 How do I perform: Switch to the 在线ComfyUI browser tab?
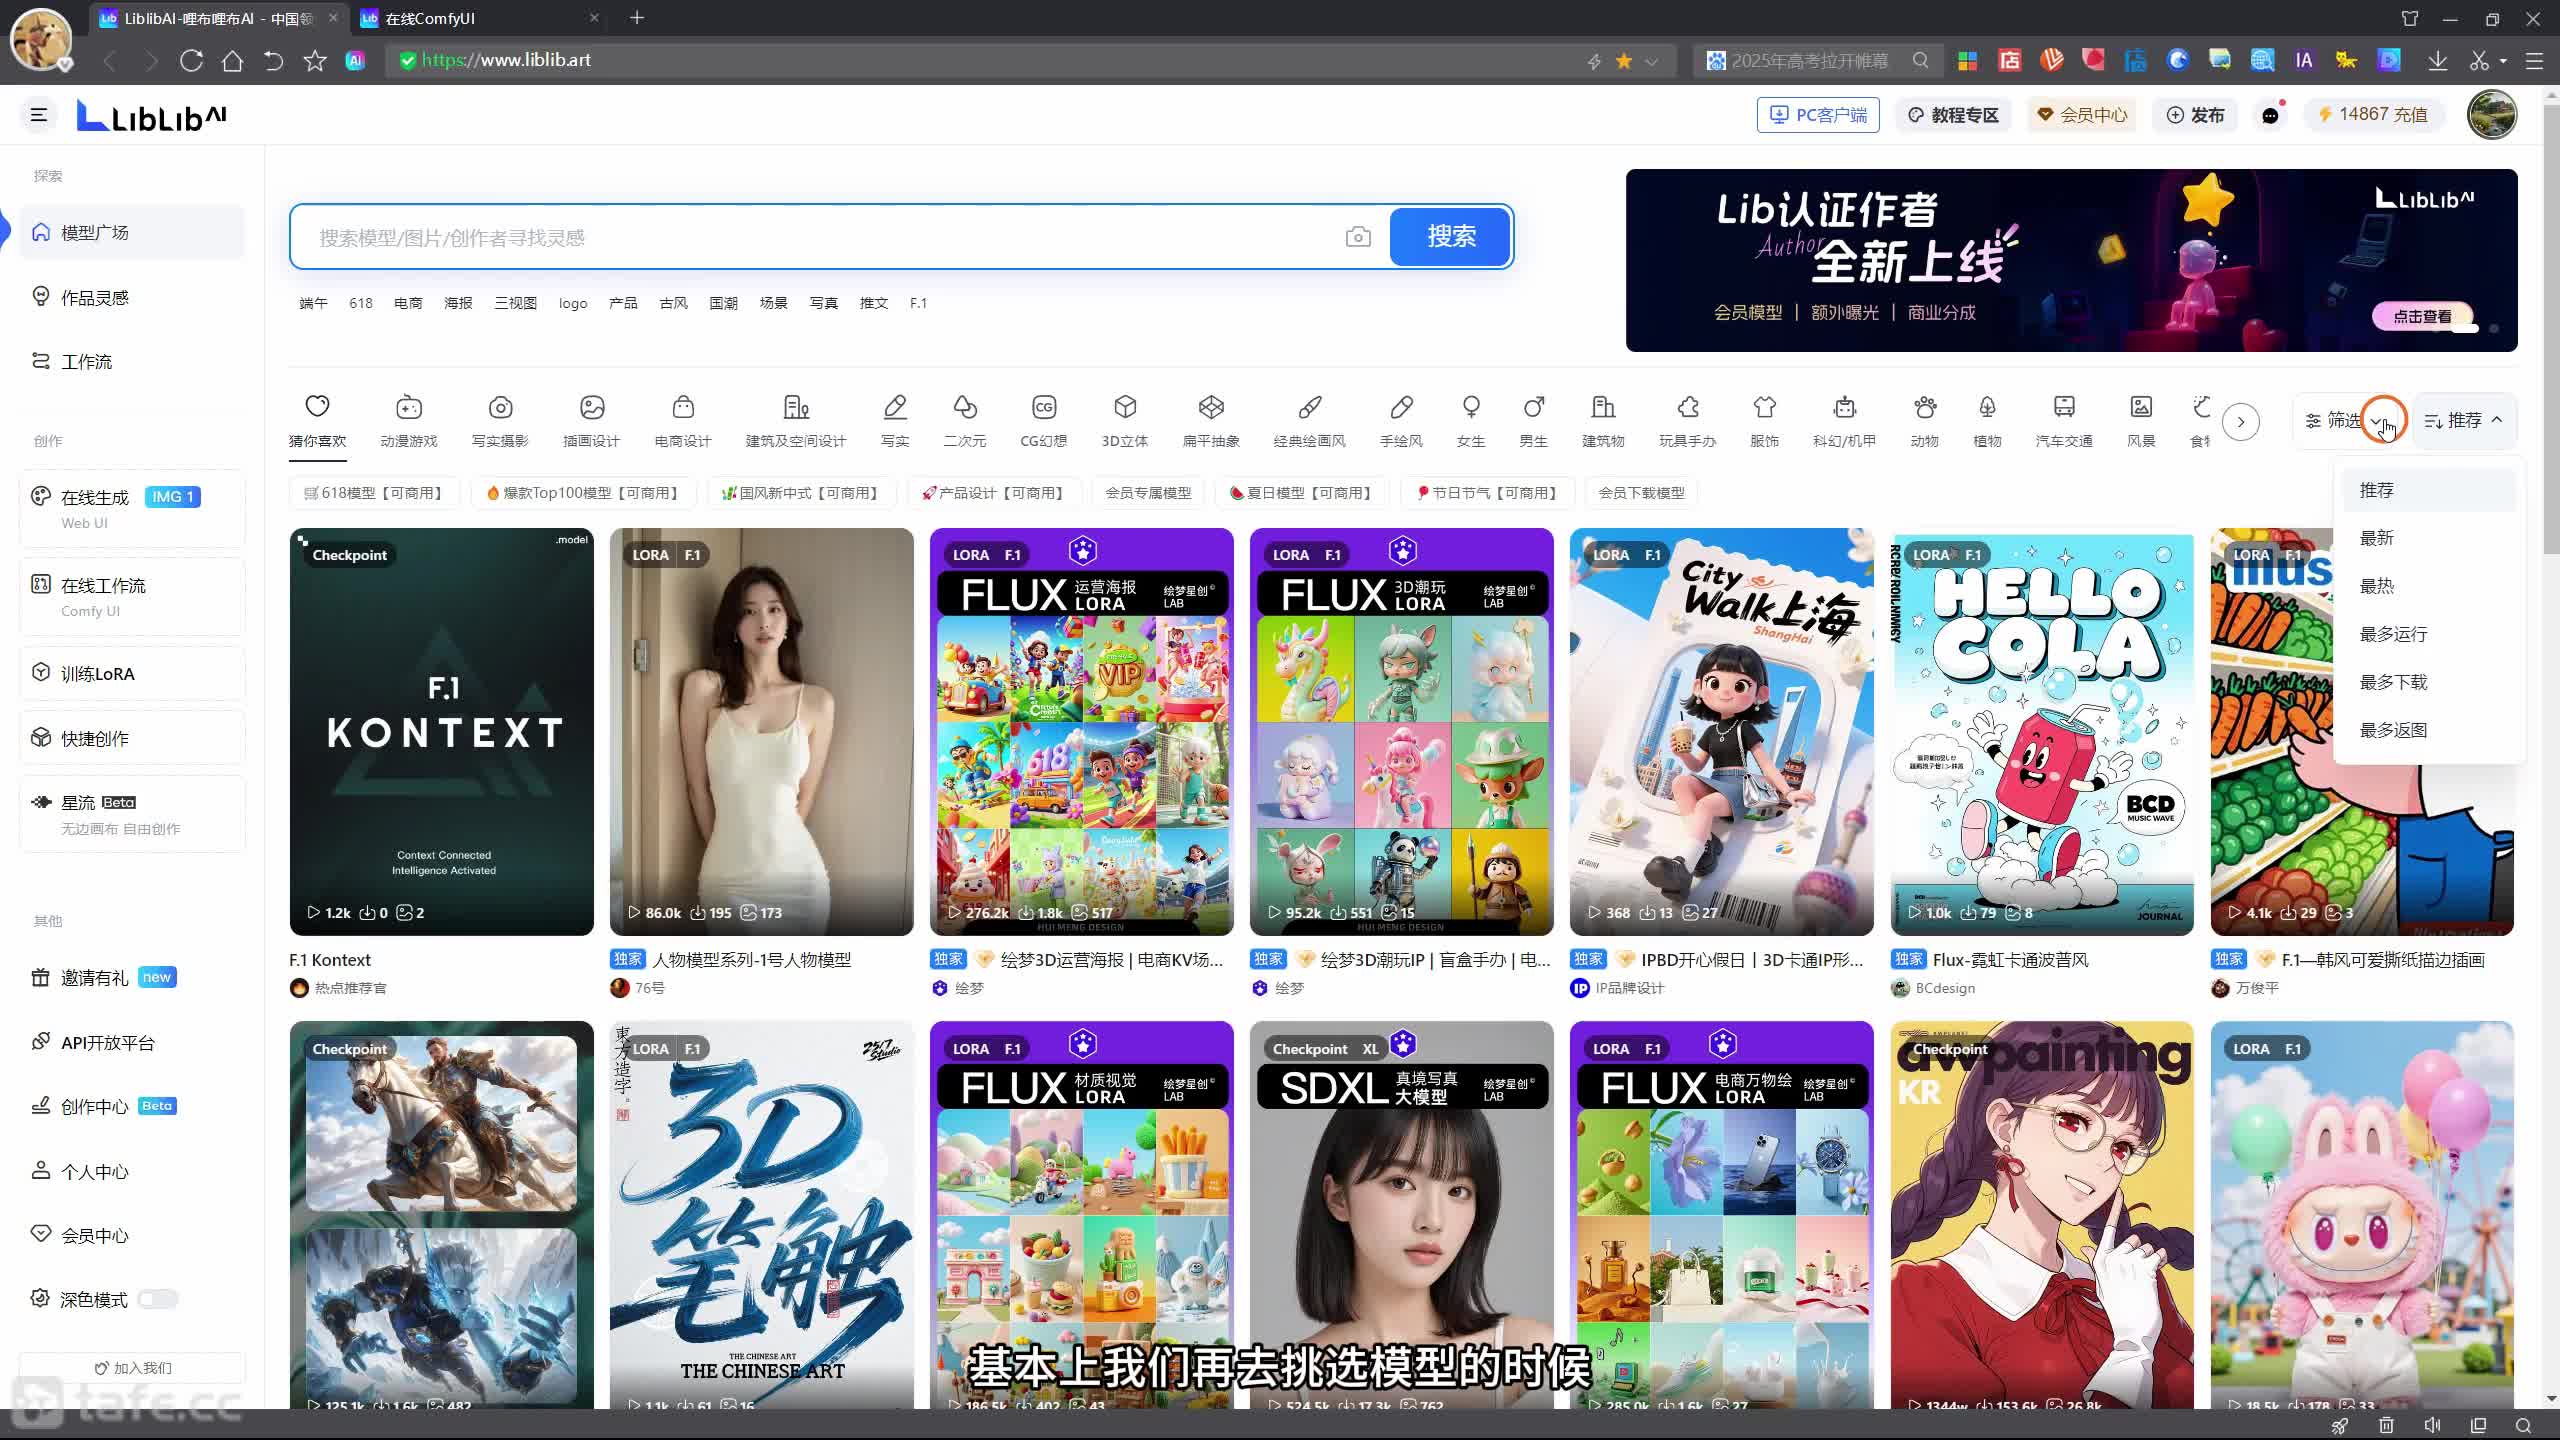pos(480,18)
